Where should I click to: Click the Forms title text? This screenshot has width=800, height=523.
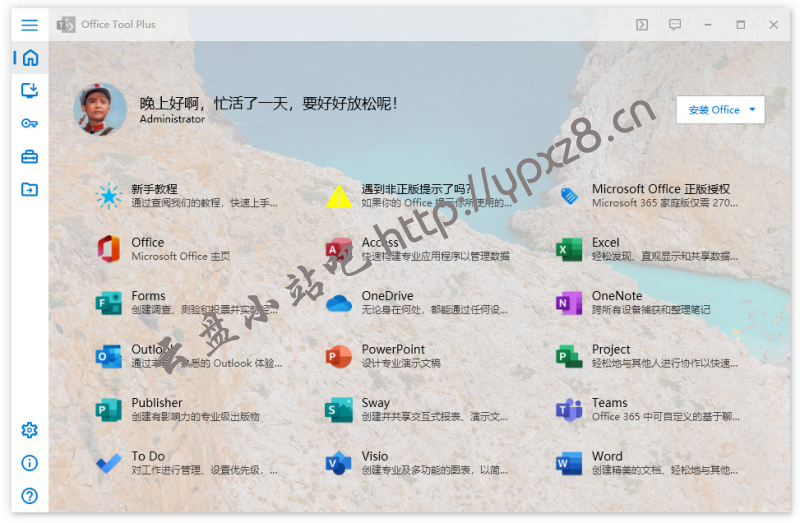[x=148, y=296]
